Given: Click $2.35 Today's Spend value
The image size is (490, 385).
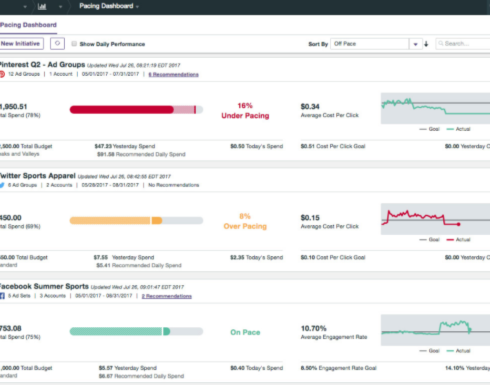Looking at the screenshot, I should 256,257.
